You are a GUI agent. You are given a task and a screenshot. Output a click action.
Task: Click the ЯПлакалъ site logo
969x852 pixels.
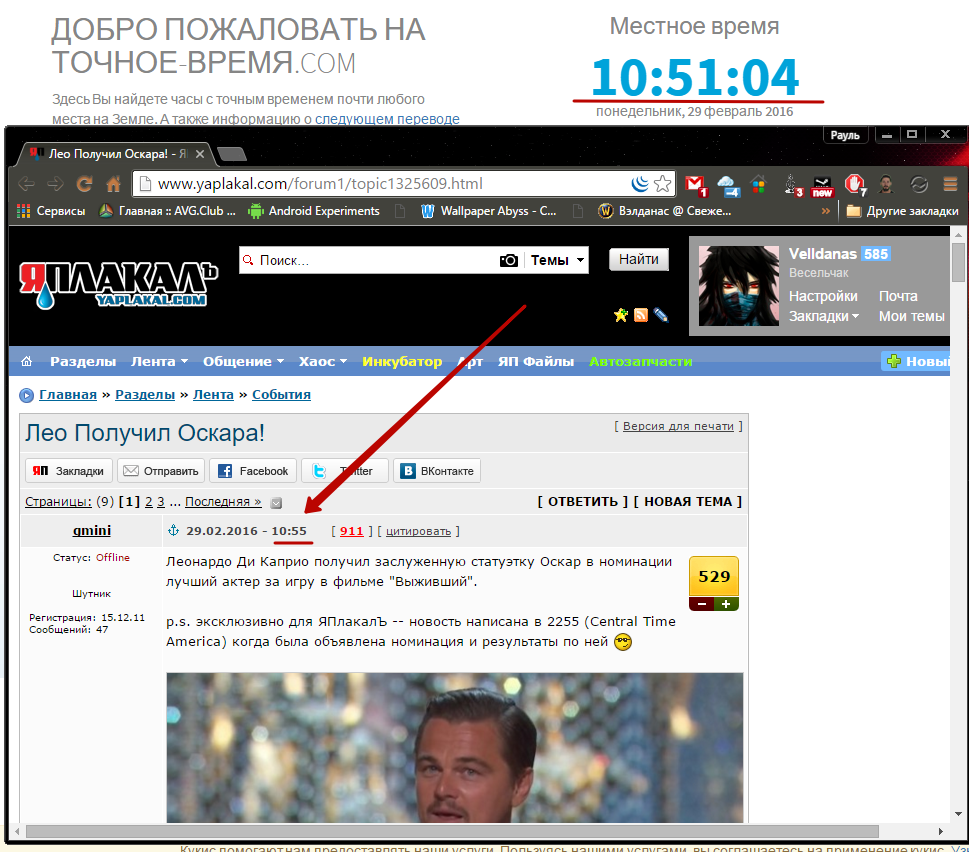click(118, 285)
